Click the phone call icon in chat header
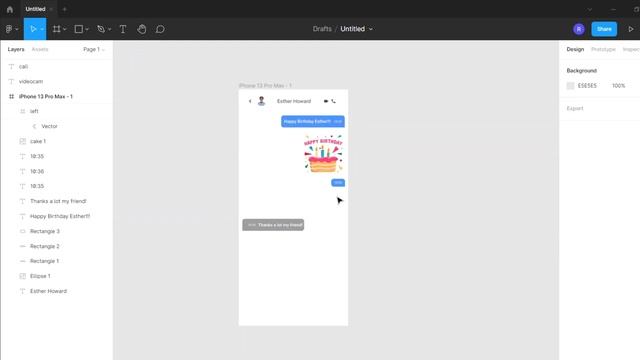This screenshot has height=360, width=640. tap(333, 101)
